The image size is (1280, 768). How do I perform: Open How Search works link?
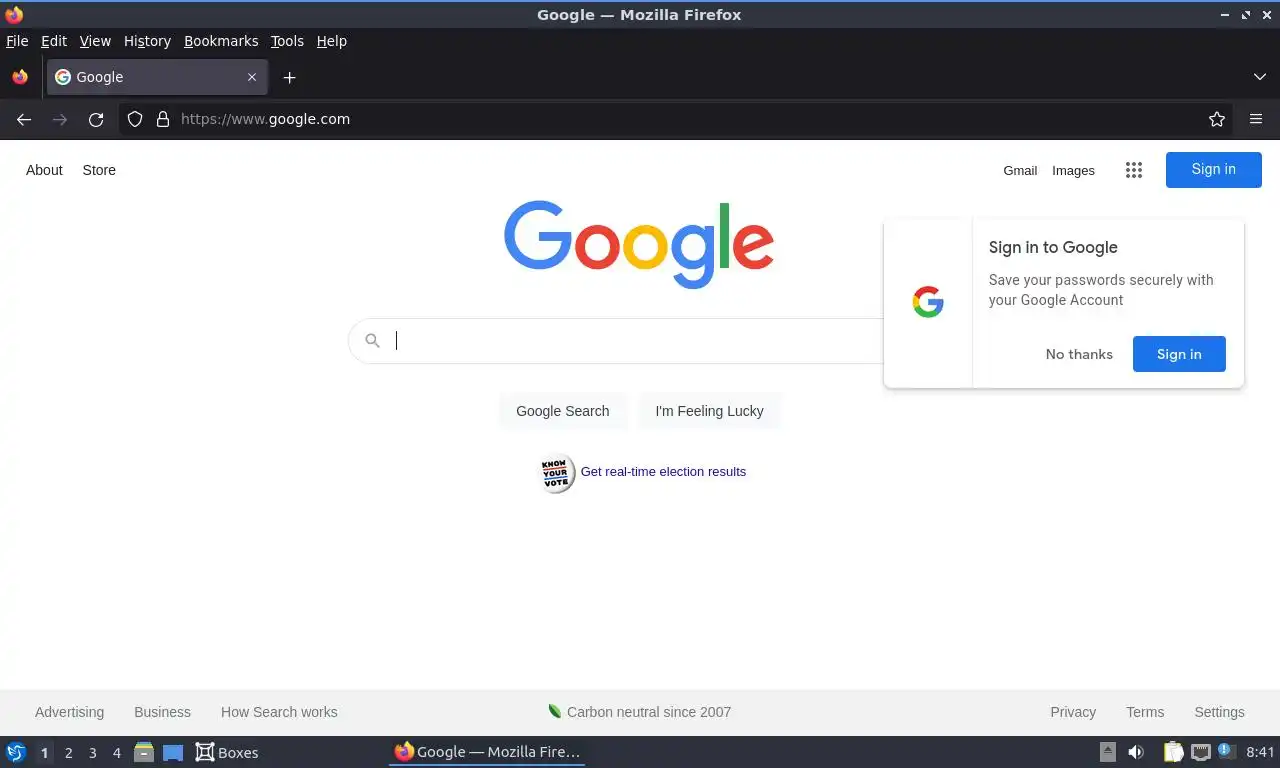(x=279, y=712)
